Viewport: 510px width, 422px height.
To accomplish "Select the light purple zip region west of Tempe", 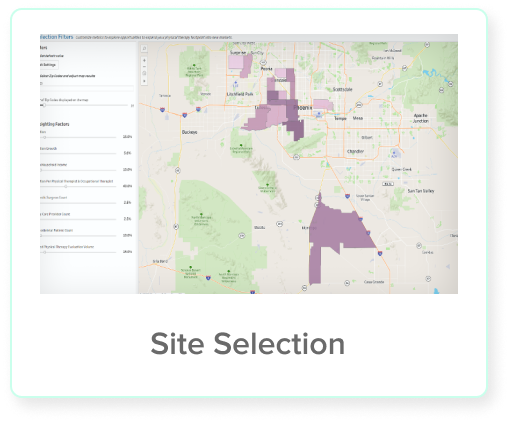I will click(x=323, y=104).
